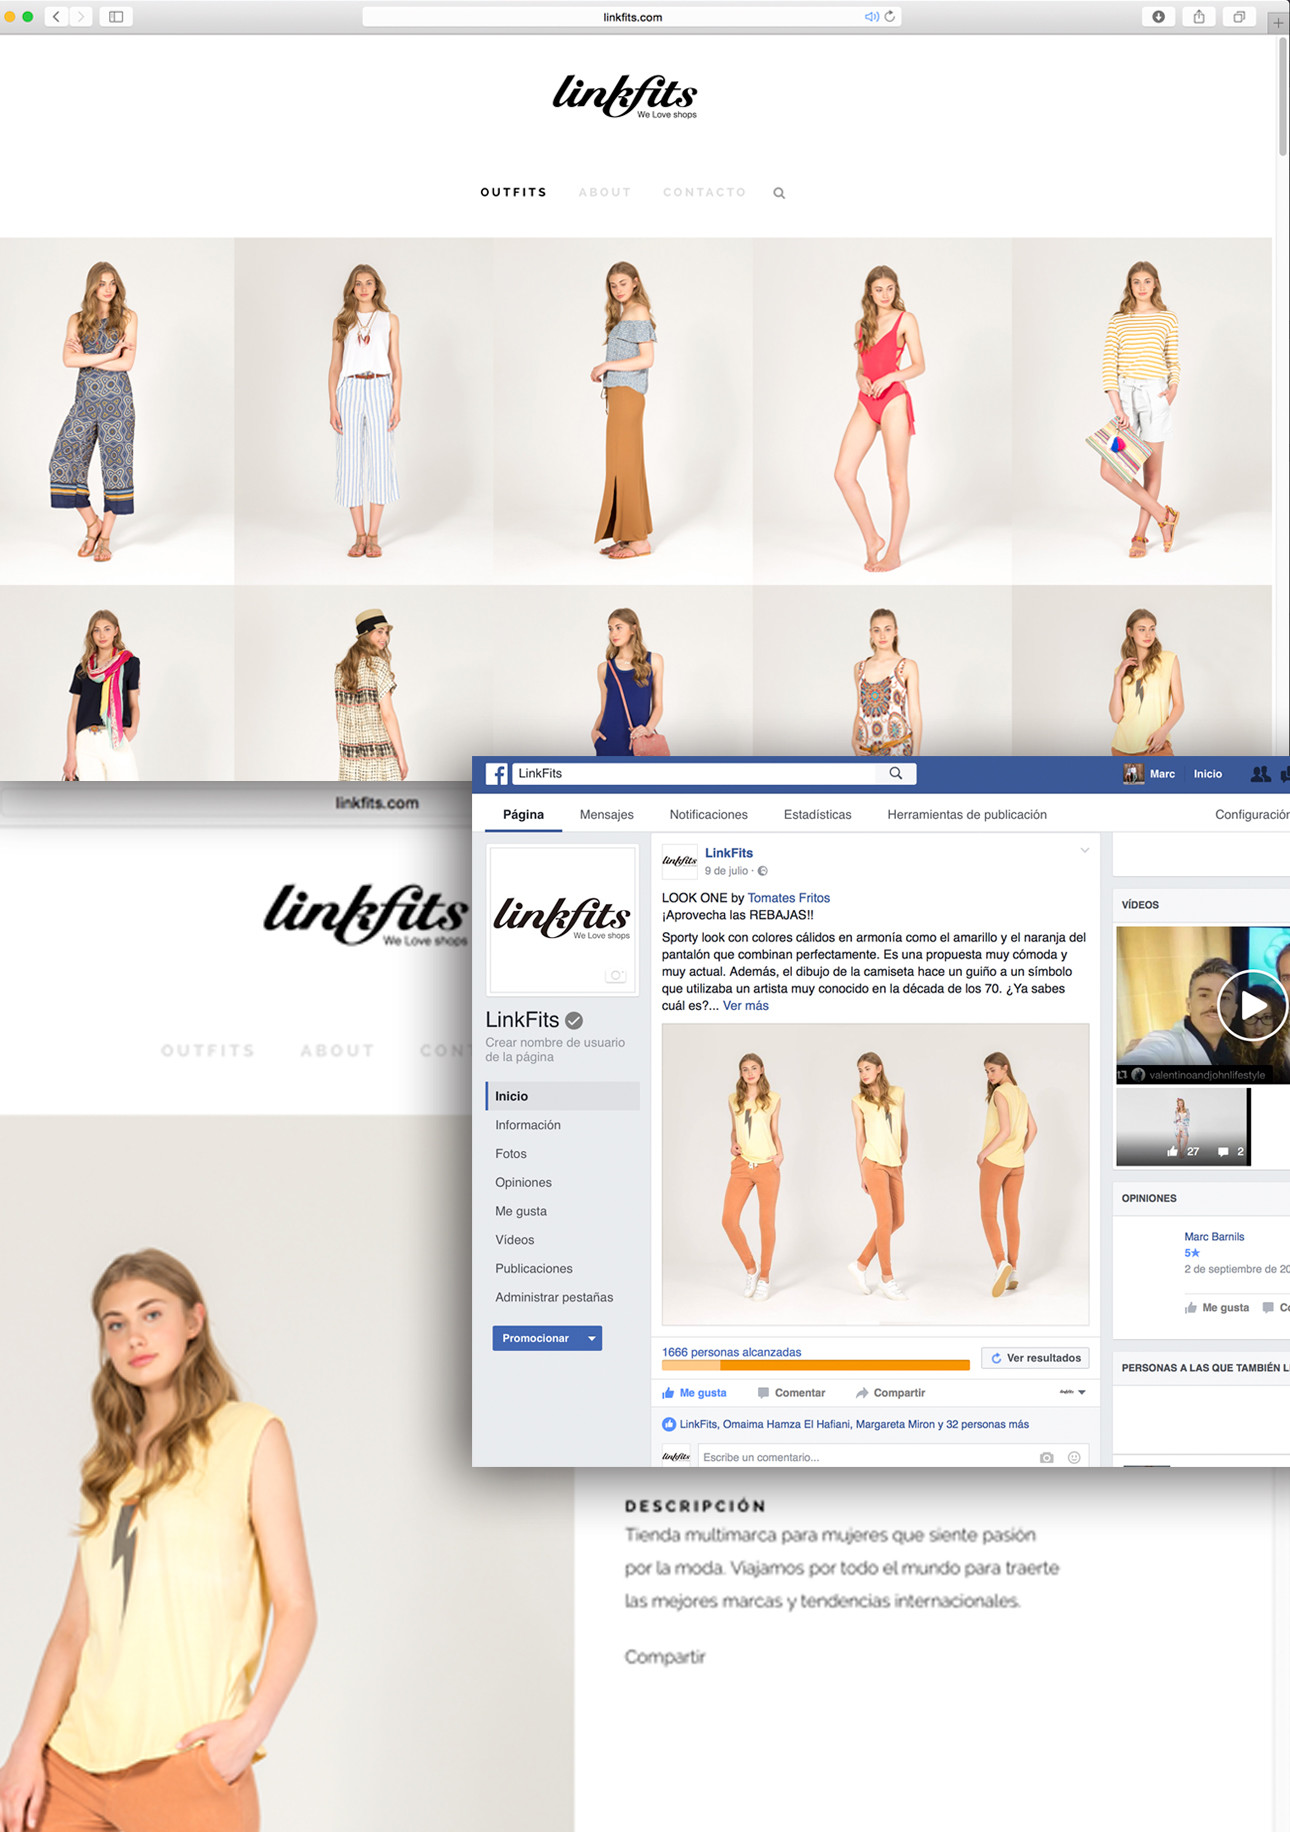The width and height of the screenshot is (1290, 1832).
Task: Click Inicio in the Facebook top bar
Action: (x=1207, y=774)
